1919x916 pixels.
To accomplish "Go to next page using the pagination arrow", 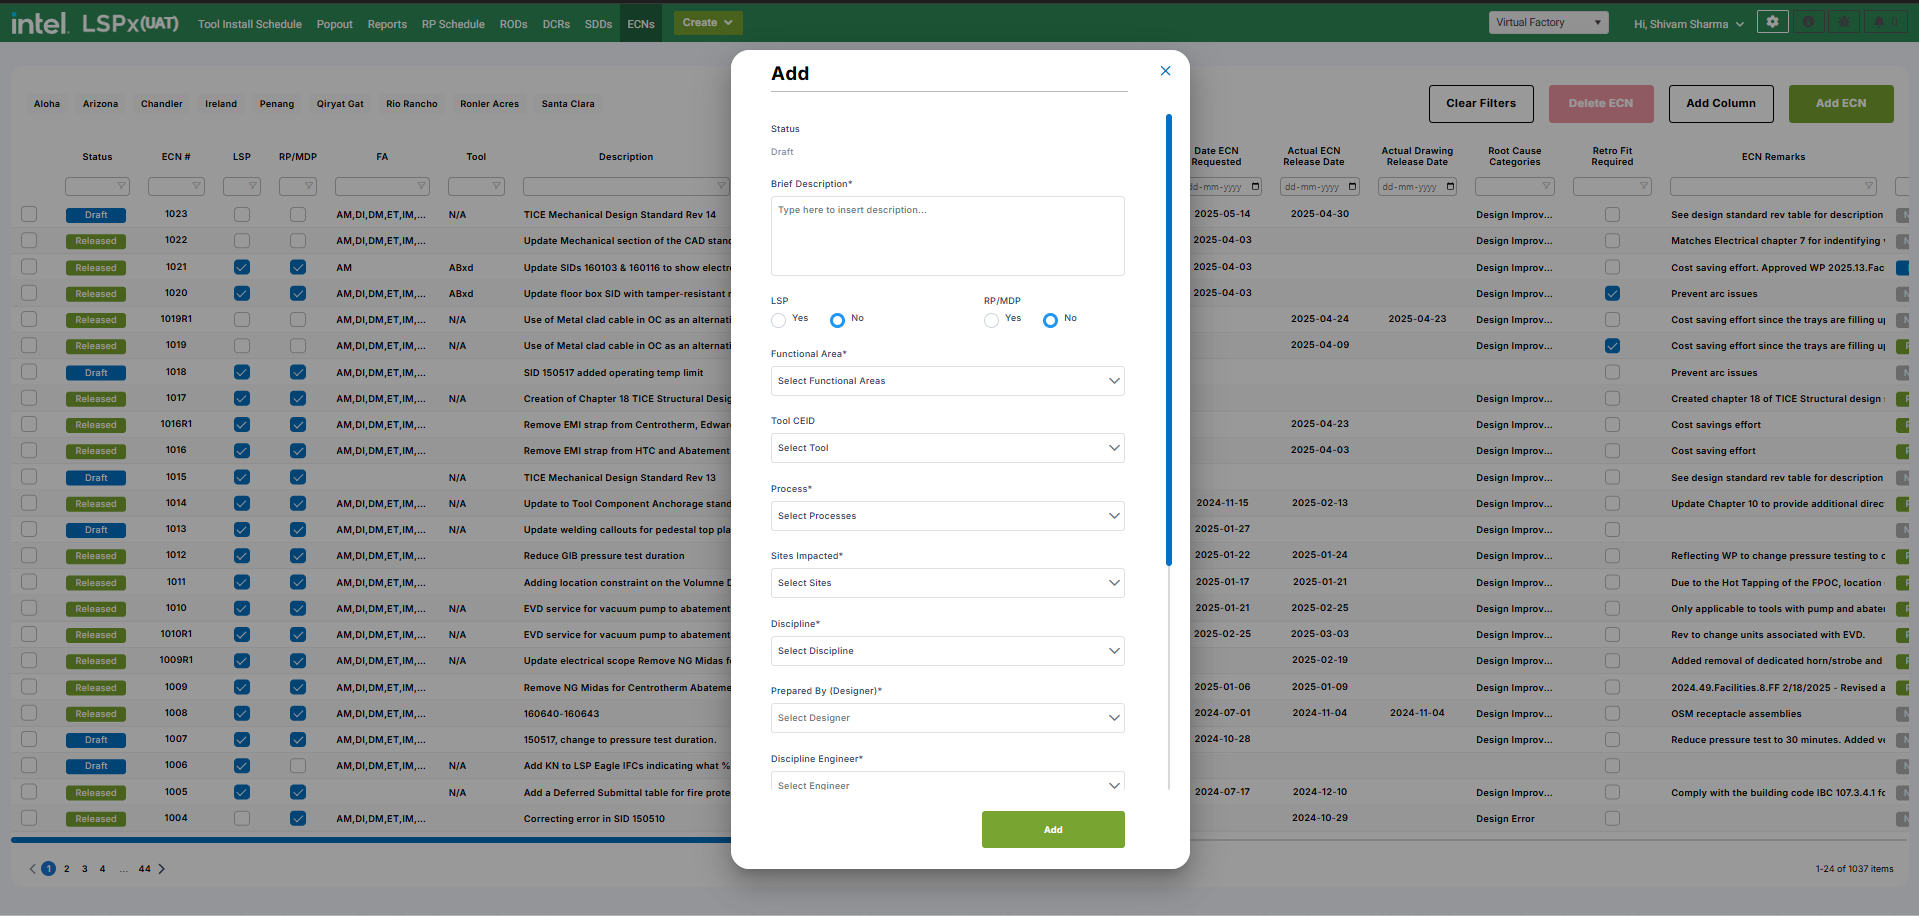I will [162, 869].
